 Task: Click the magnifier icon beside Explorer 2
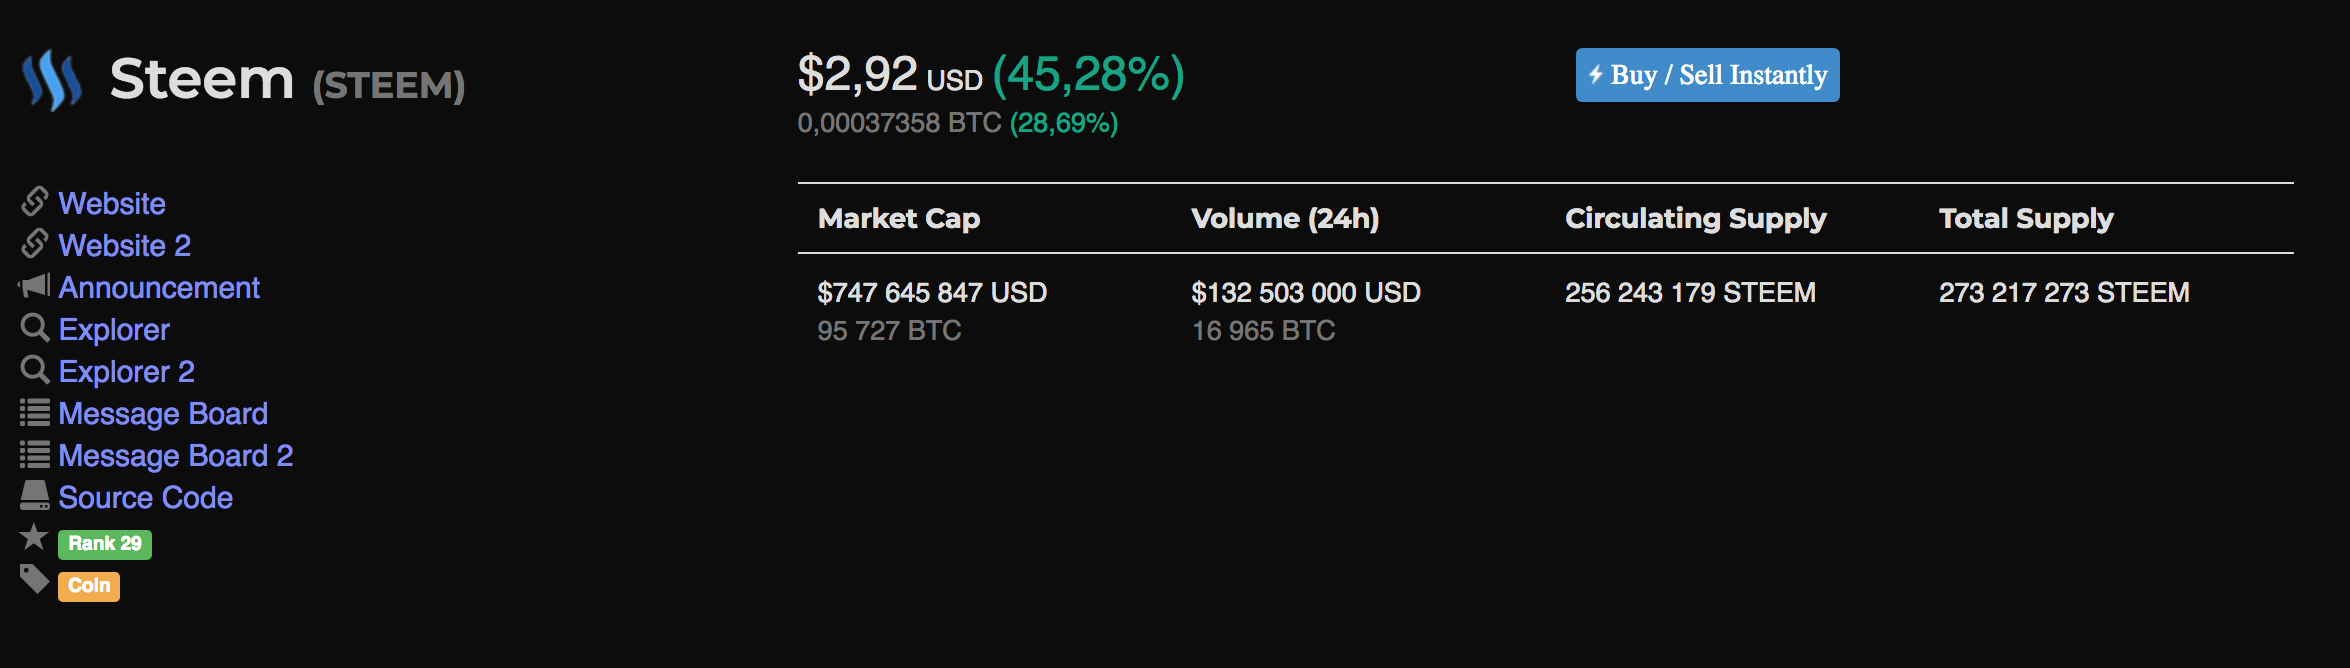[35, 370]
